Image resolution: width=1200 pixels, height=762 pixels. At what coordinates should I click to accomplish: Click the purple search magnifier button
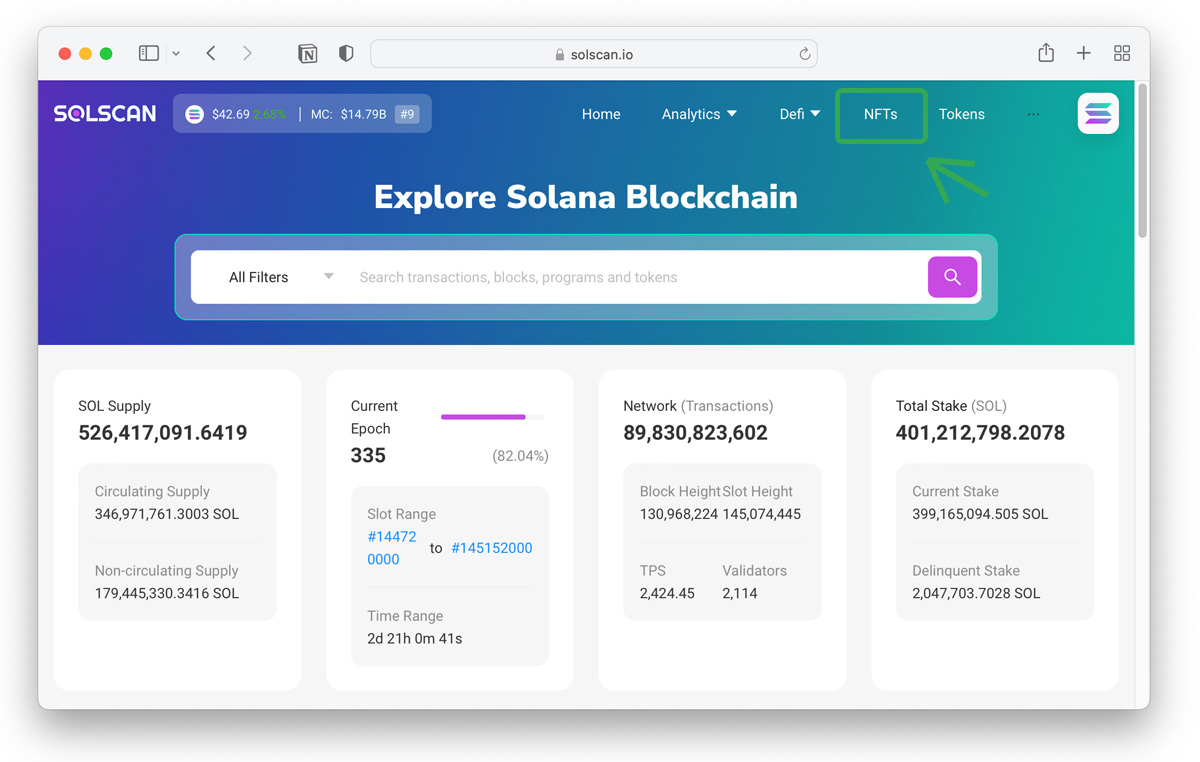[952, 277]
